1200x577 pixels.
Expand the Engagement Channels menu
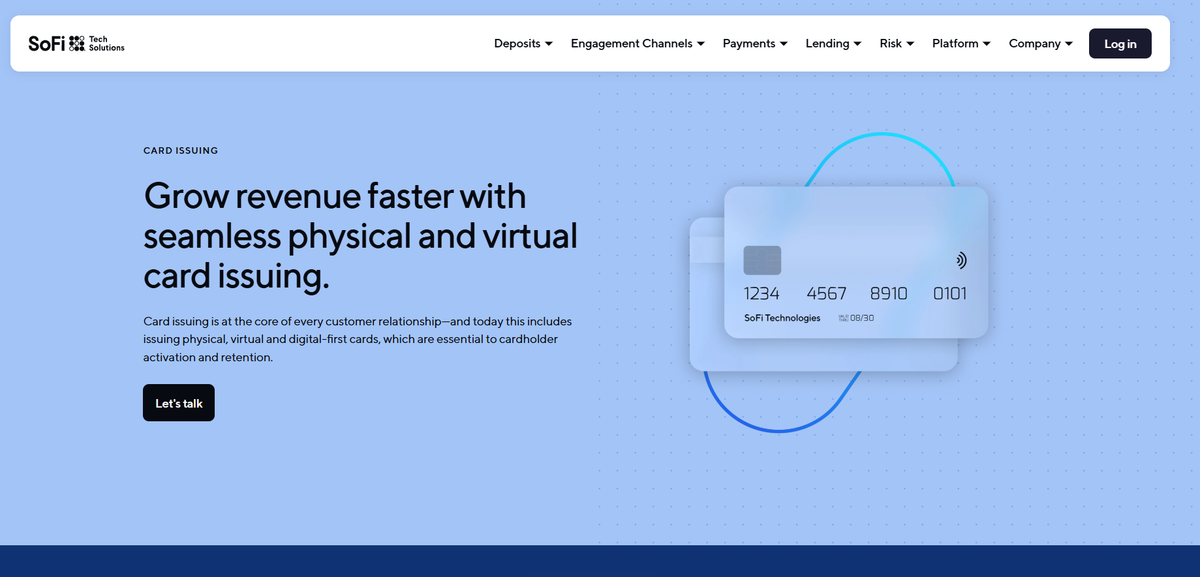coord(638,44)
